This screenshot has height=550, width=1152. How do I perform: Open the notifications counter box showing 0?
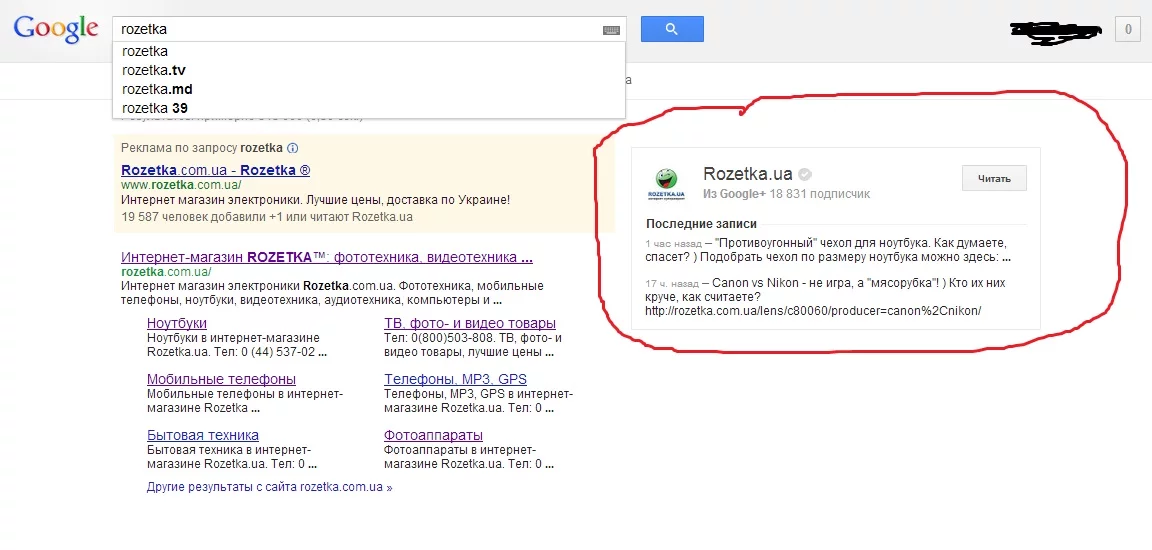point(1127,30)
